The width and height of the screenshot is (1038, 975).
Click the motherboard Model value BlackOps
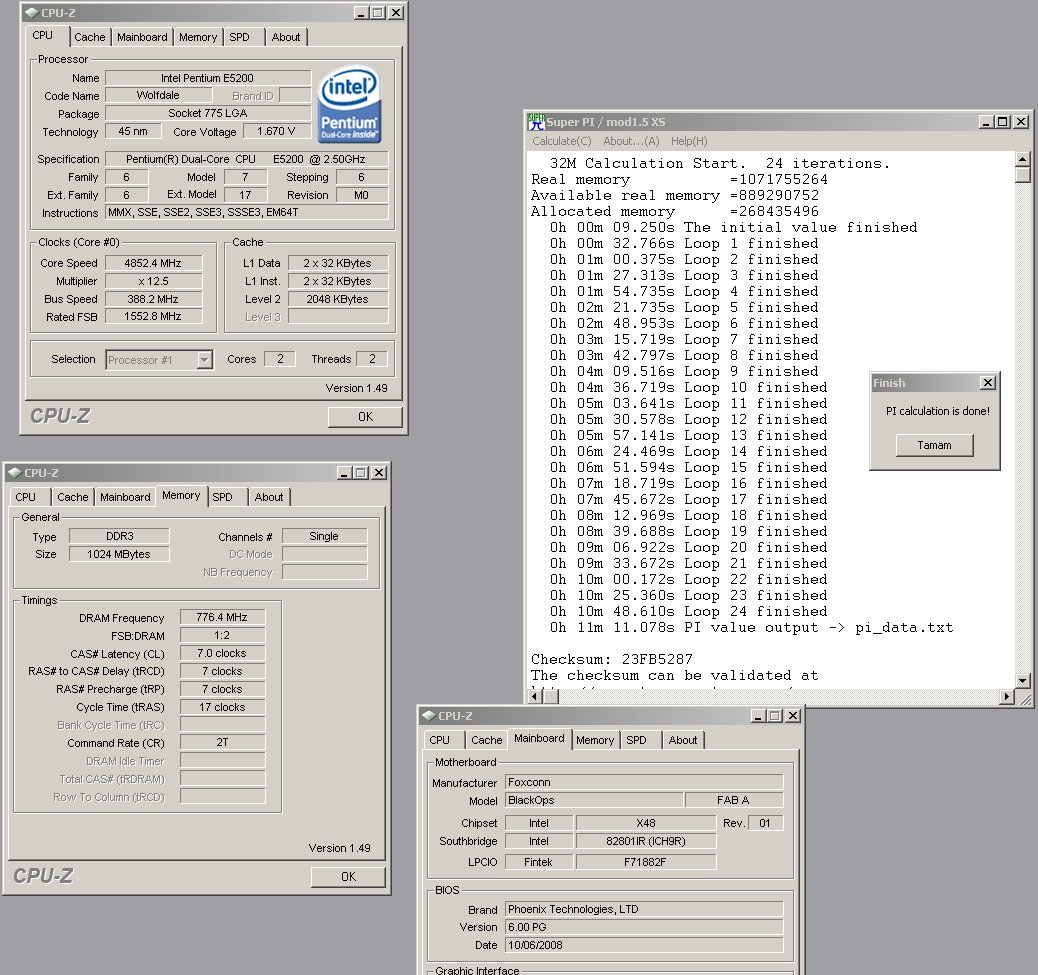pos(594,800)
